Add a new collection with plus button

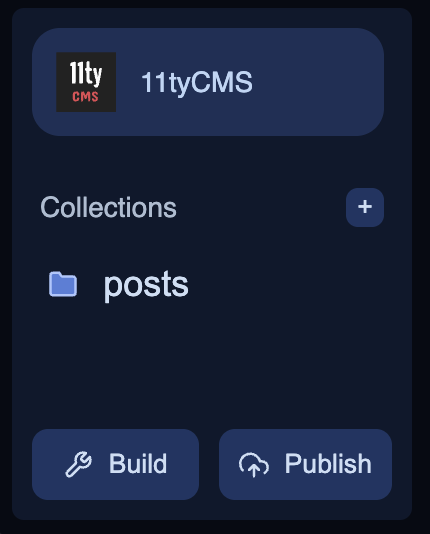pyautogui.click(x=365, y=207)
